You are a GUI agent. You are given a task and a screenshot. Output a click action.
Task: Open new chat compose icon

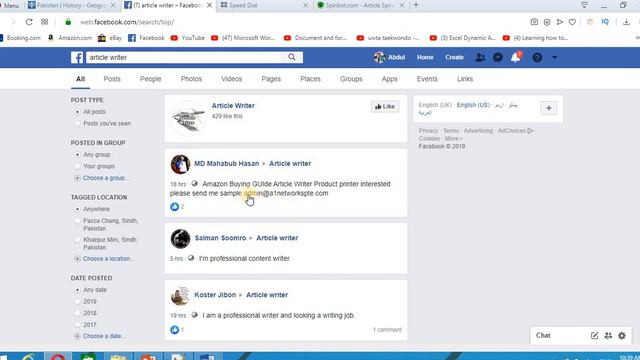[594, 336]
